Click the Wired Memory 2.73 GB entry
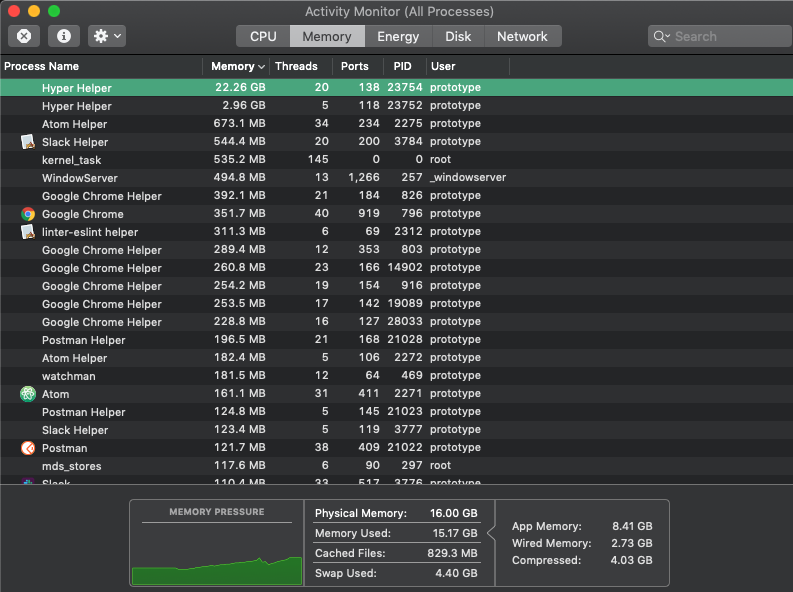Screen dimensions: 793x592 pos(582,543)
